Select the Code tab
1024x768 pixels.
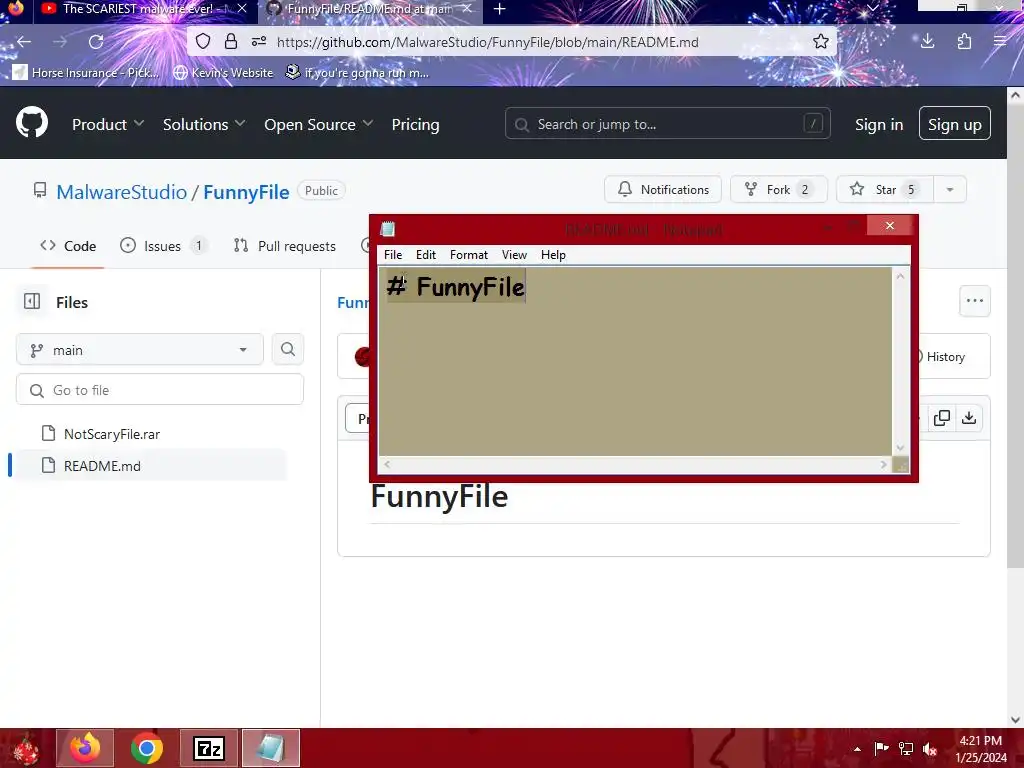68,246
